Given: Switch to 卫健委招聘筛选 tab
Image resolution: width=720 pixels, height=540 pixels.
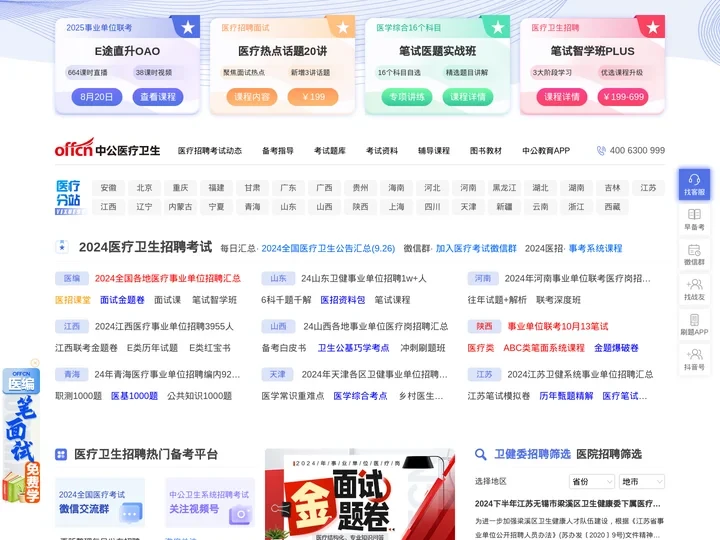Looking at the screenshot, I should [x=532, y=455].
